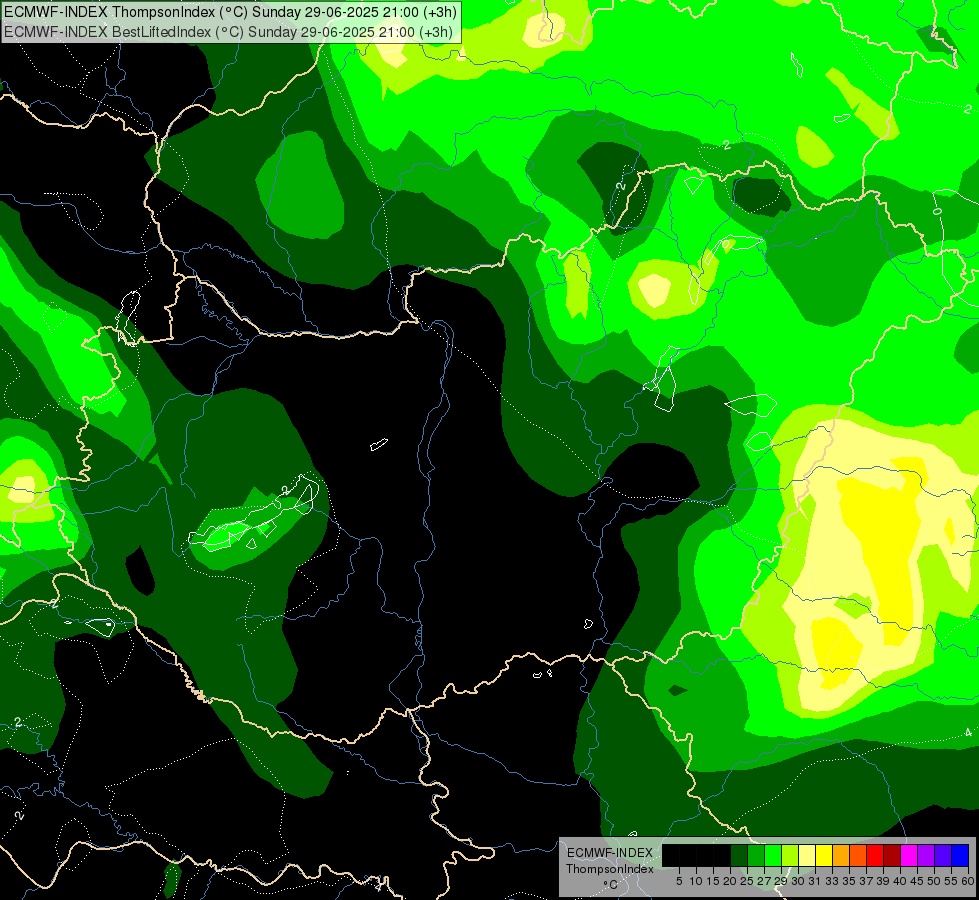Click legend tick value '10'

click(x=696, y=881)
